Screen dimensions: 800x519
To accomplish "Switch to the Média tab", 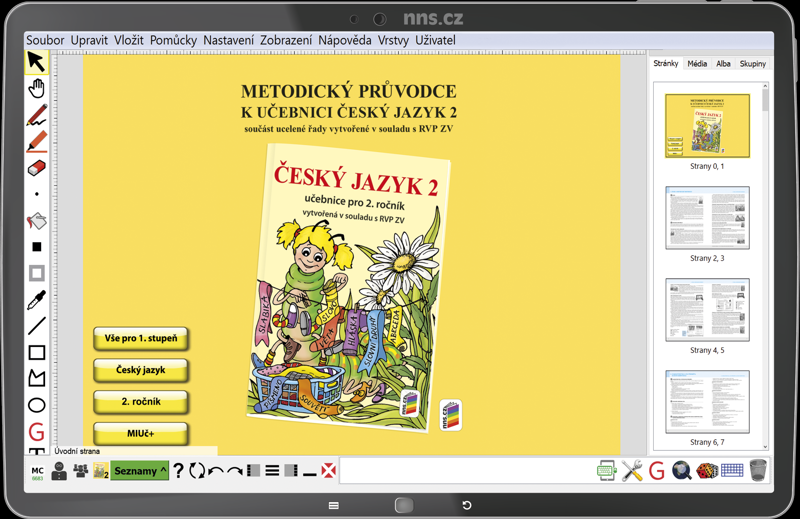I will (x=697, y=64).
